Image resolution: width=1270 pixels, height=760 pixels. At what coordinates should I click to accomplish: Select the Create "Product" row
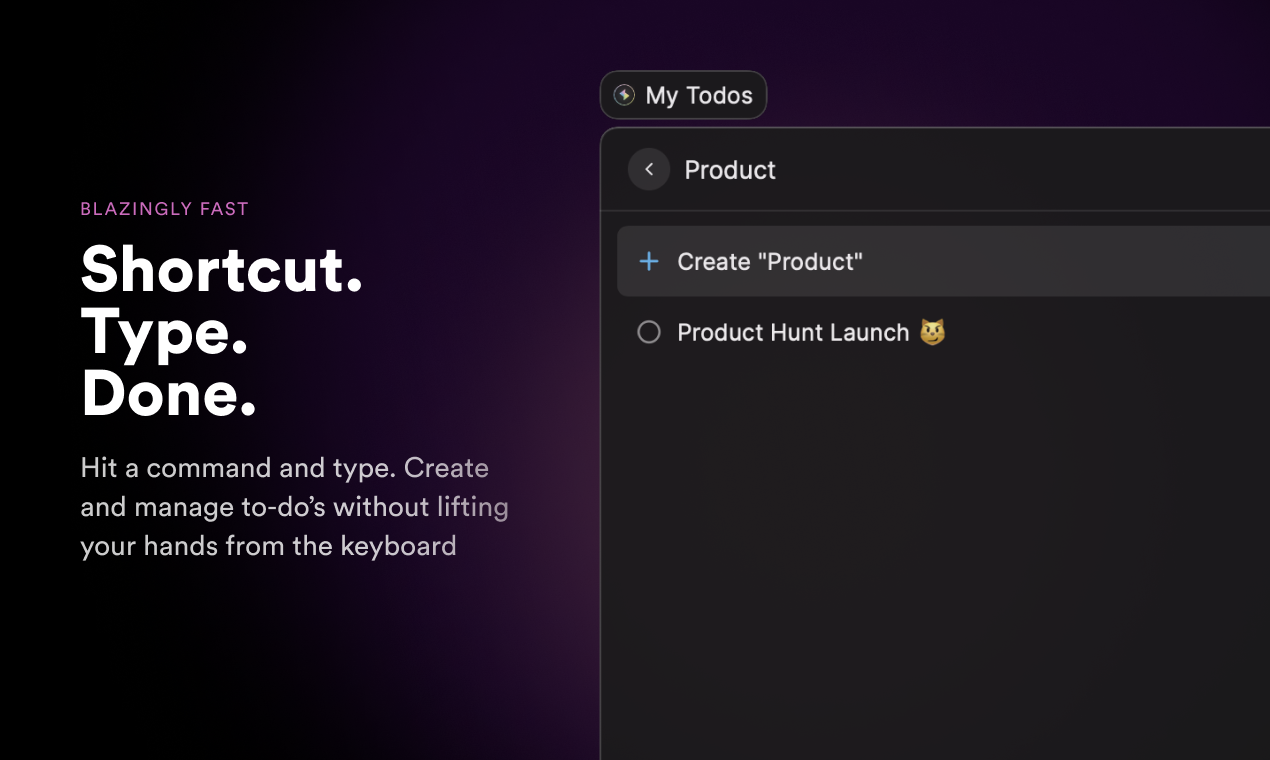pyautogui.click(x=943, y=261)
